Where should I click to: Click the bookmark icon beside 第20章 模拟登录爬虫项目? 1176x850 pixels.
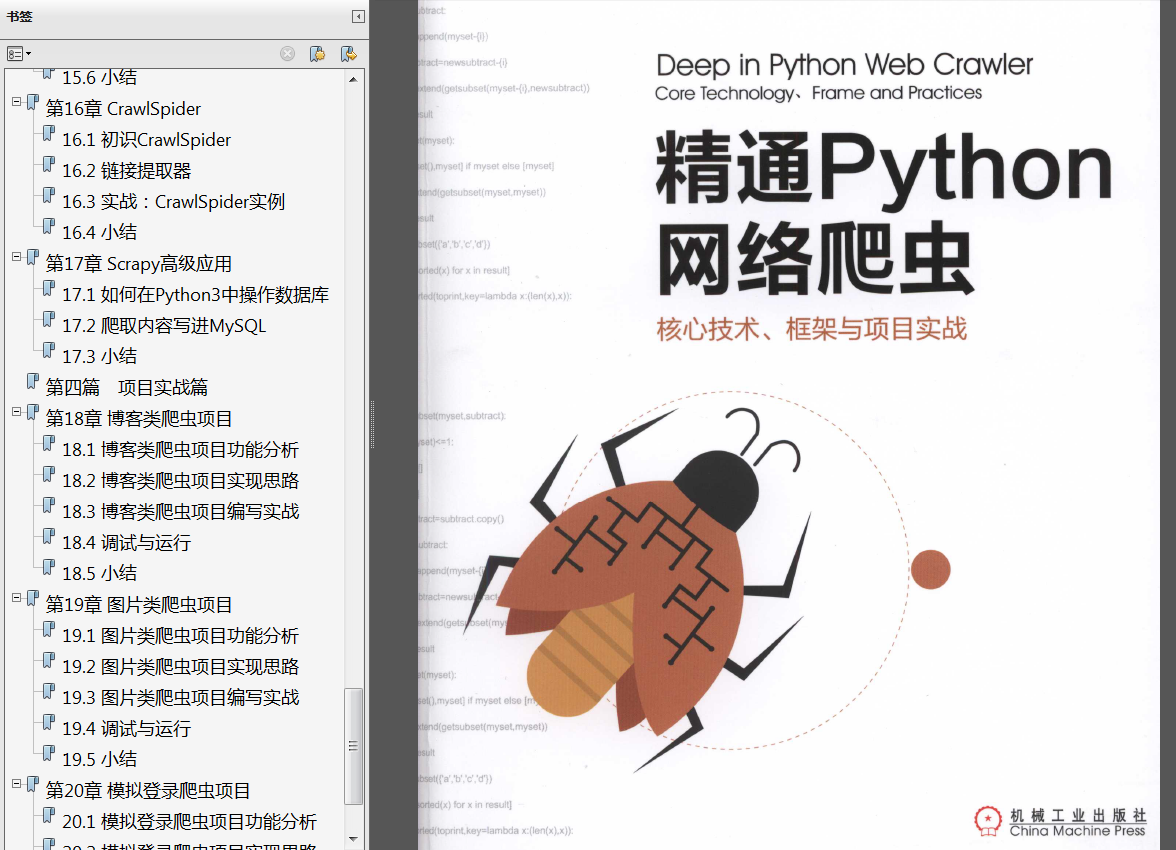coord(33,785)
